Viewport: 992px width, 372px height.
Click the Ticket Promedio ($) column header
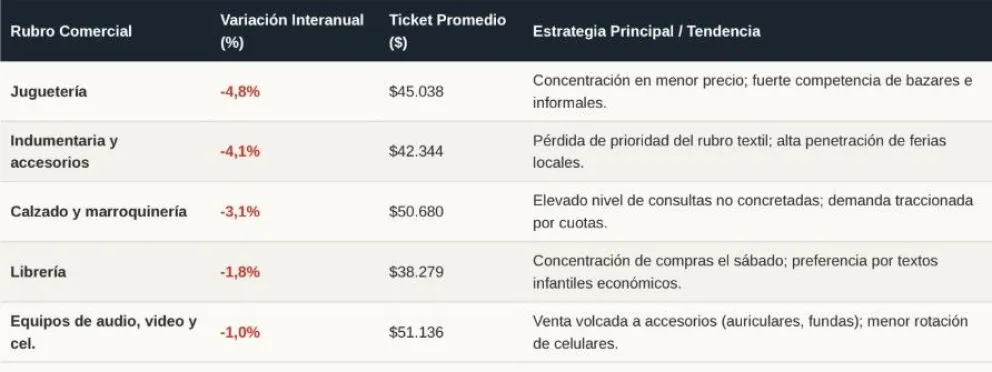tap(447, 31)
